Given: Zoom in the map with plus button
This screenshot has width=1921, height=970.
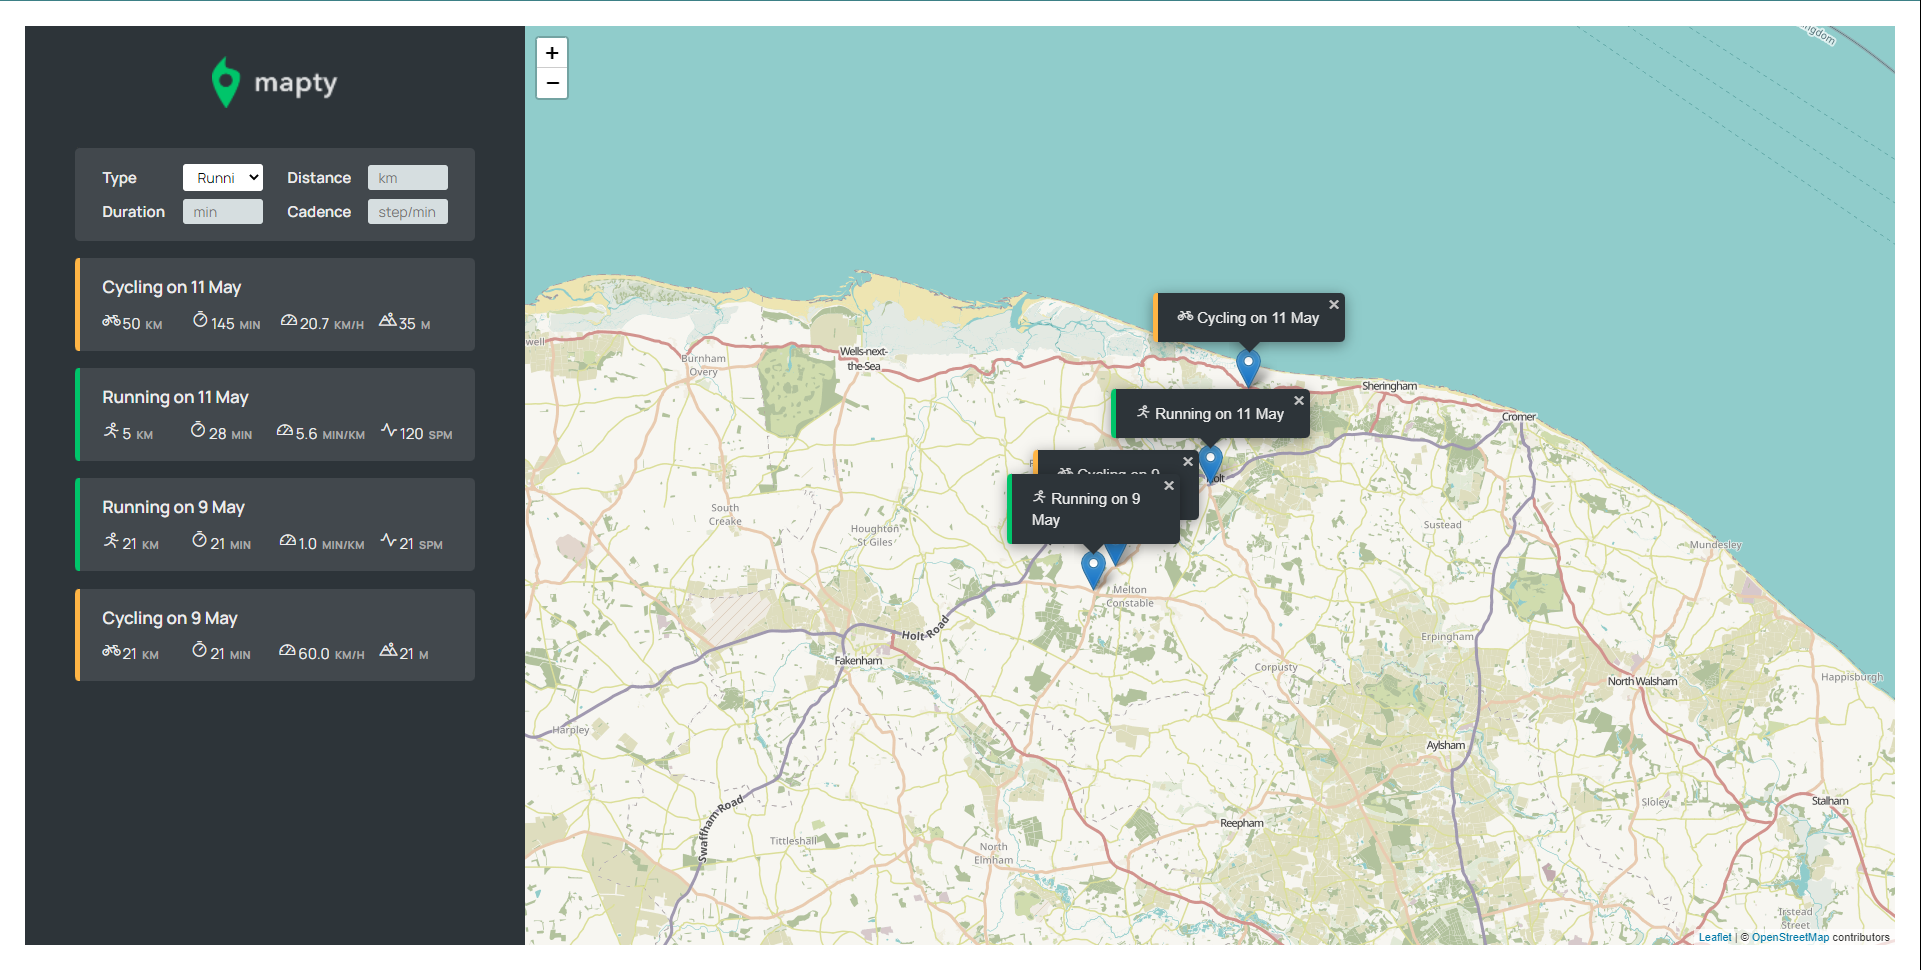Looking at the screenshot, I should [x=552, y=53].
